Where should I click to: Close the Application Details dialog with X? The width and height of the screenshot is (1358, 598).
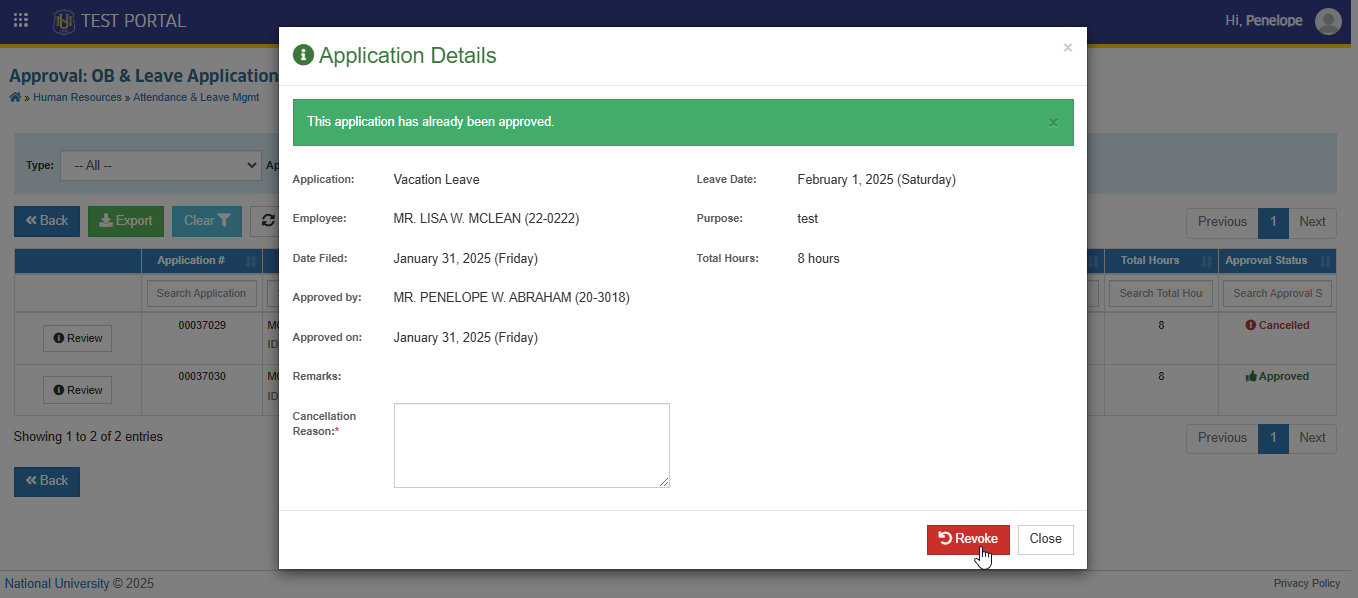1067,48
